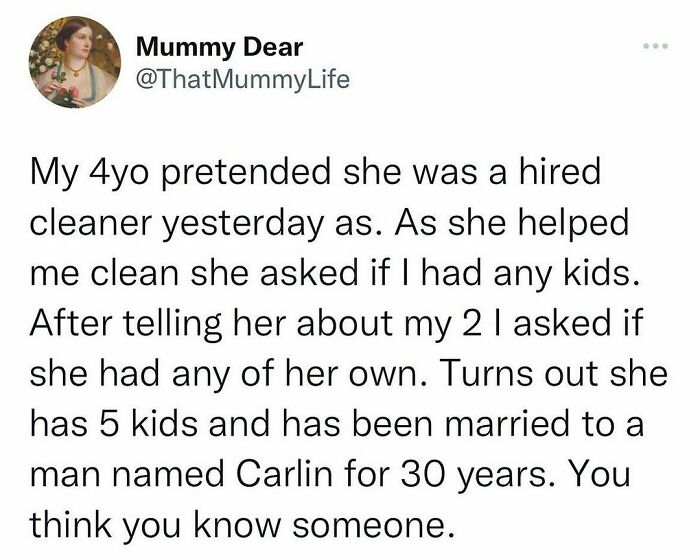
Task: Click the word "cleaner" in the tweet
Action: [92, 222]
